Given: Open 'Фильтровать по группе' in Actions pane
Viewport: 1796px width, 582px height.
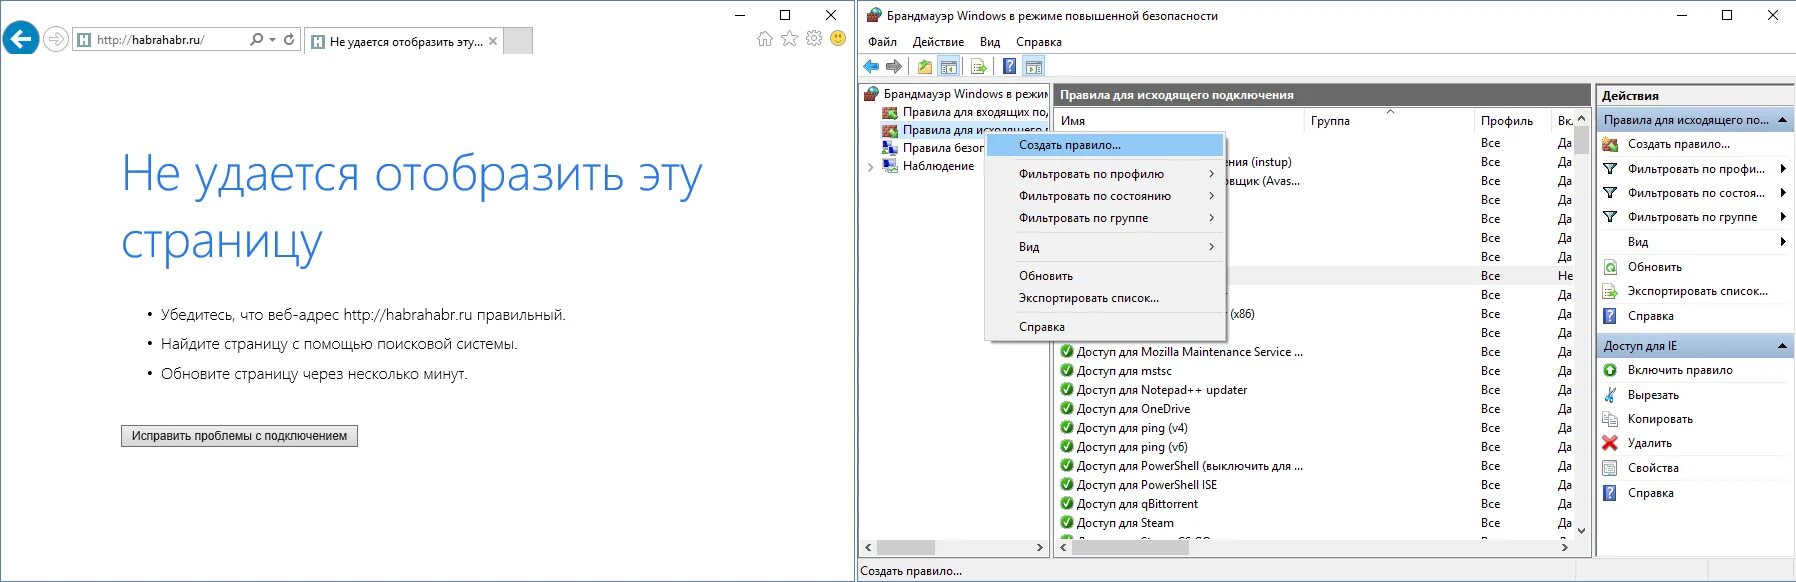Looking at the screenshot, I should point(1695,217).
